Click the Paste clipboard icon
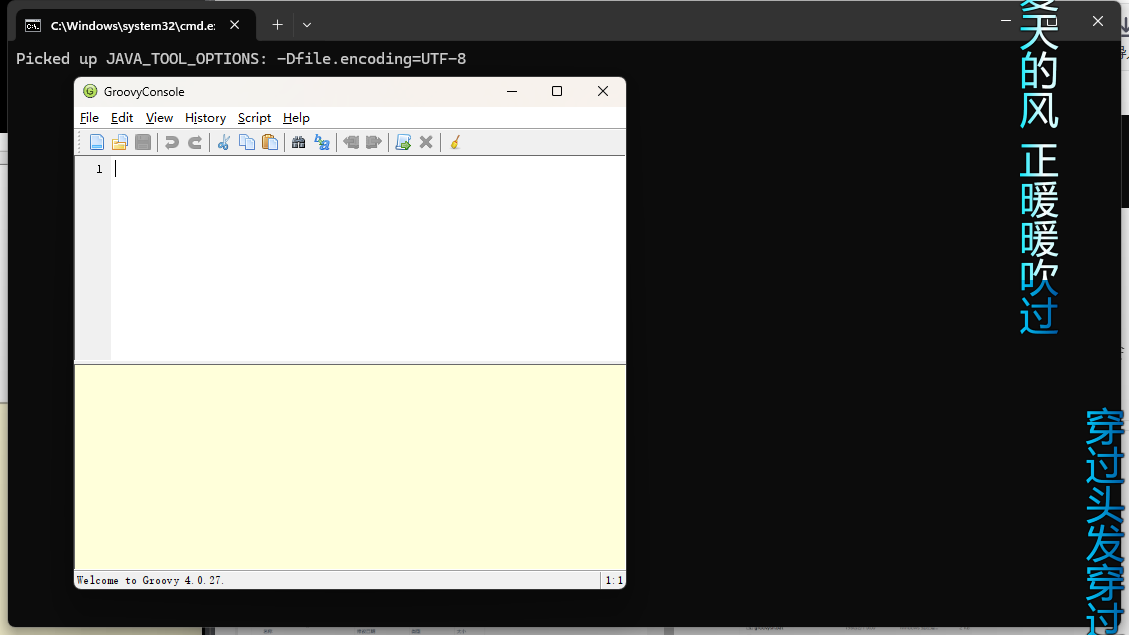Viewport: 1129px width, 635px height. (270, 143)
